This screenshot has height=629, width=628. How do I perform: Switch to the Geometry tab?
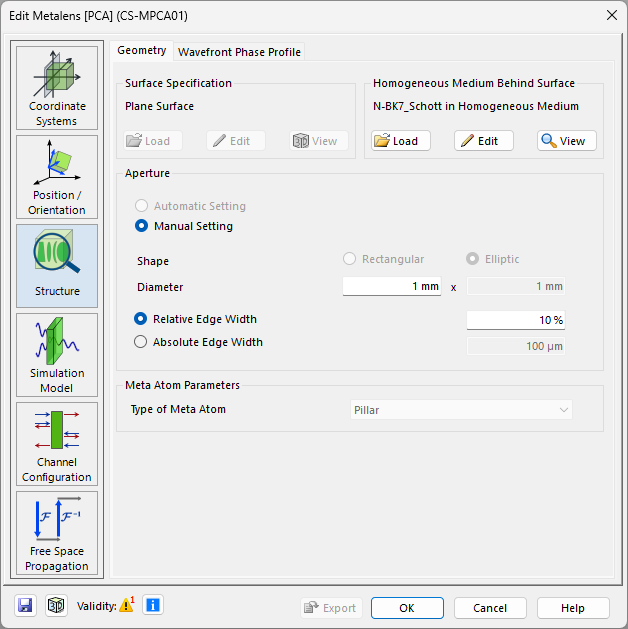[142, 51]
